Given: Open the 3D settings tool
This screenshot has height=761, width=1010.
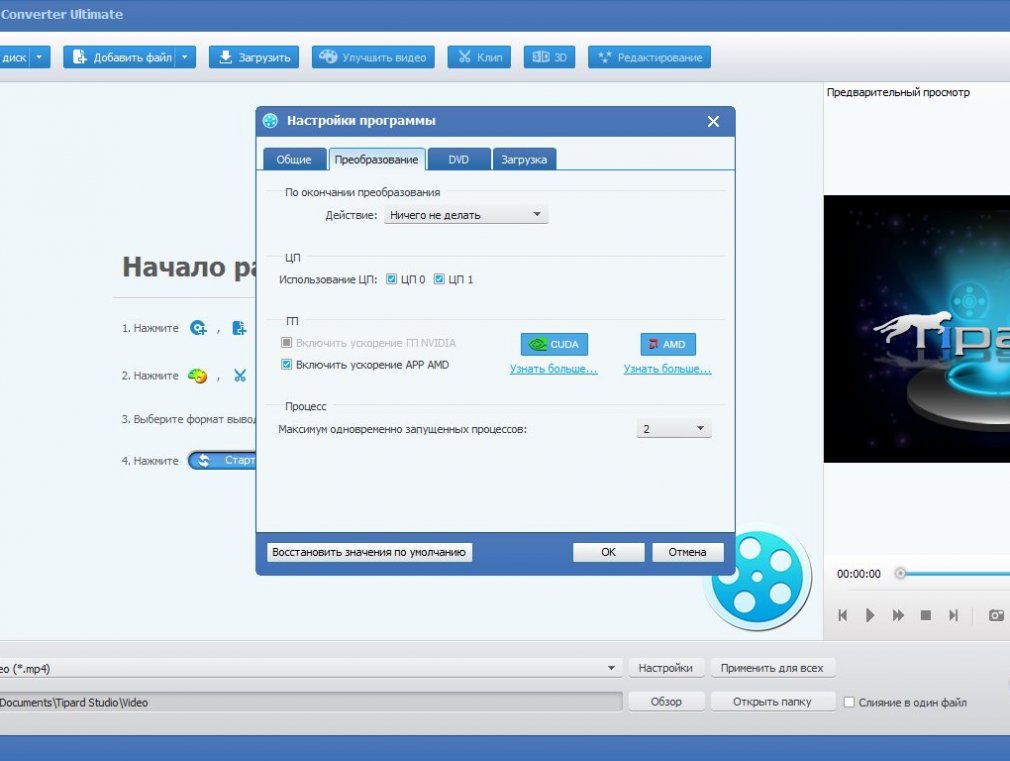Looking at the screenshot, I should pyautogui.click(x=549, y=57).
